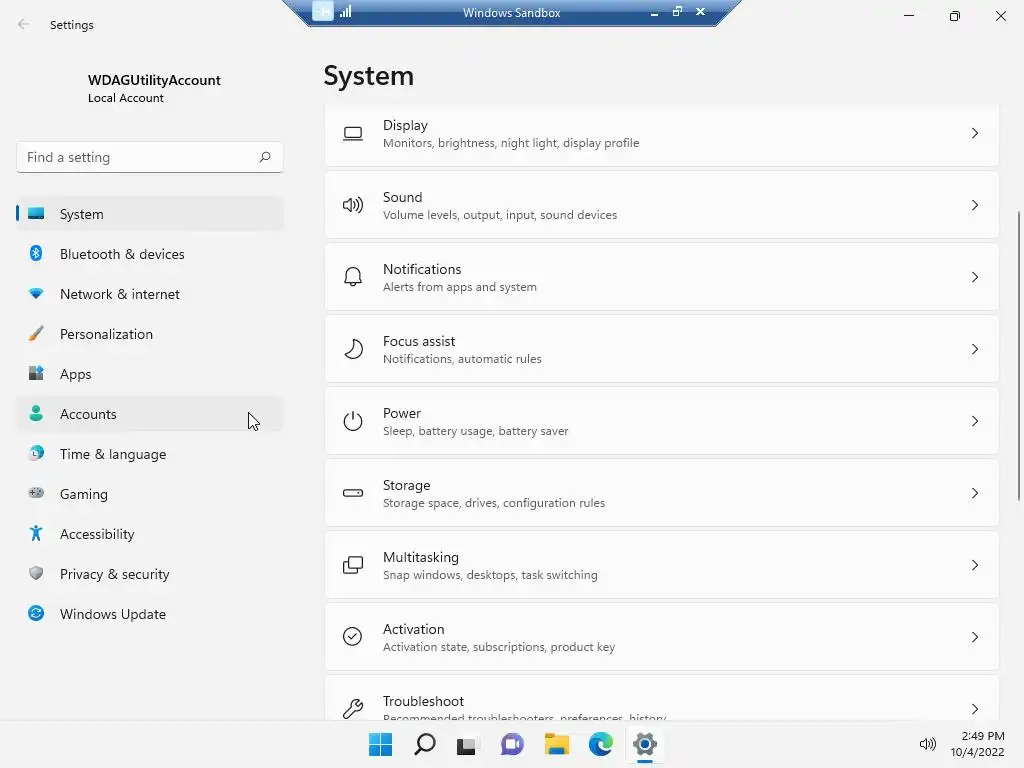Click the Bluetooth icon in sidebar
The width and height of the screenshot is (1024, 768).
click(x=36, y=253)
